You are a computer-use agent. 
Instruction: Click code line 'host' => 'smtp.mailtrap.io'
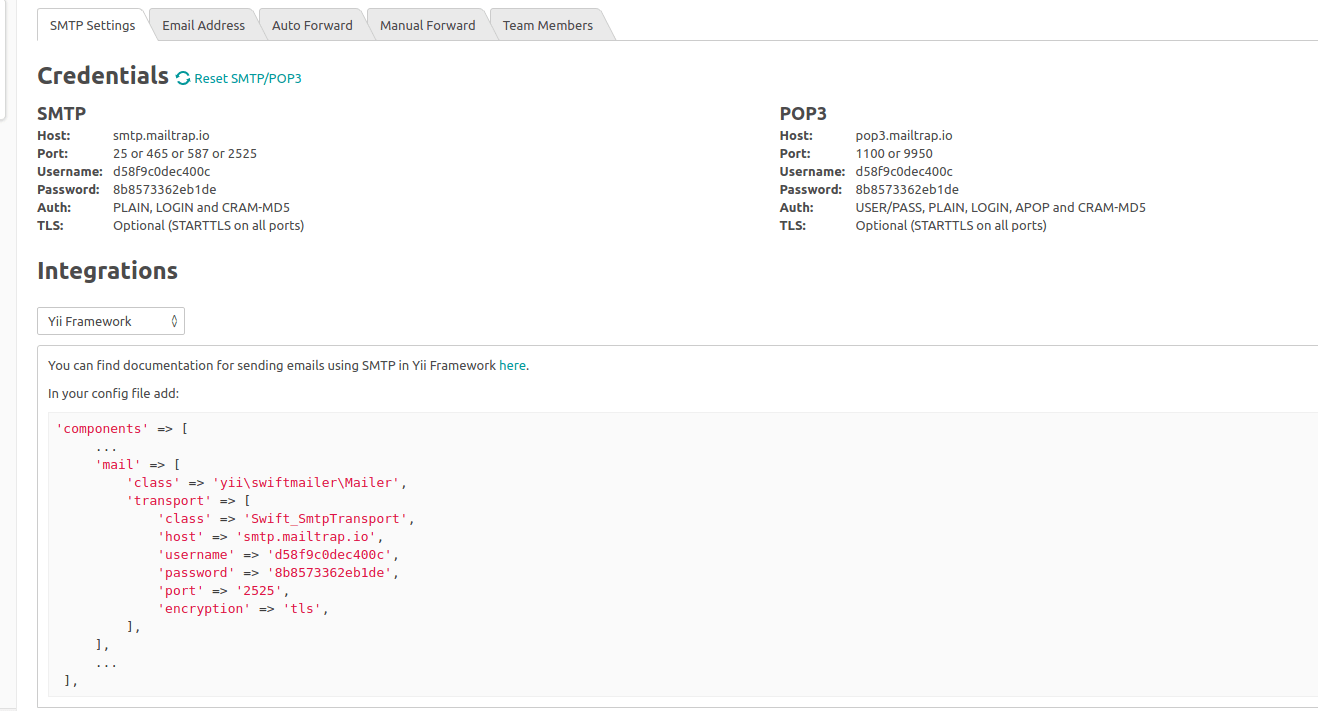270,536
